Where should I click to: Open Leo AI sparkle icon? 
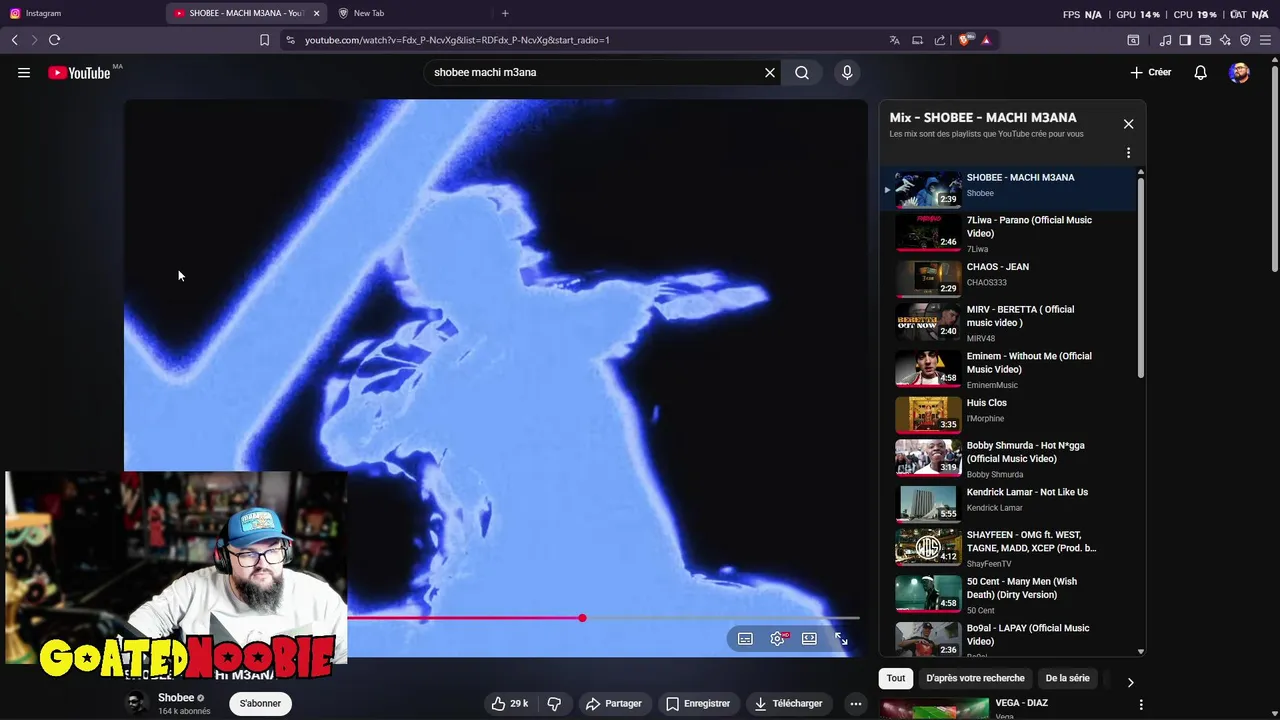click(1225, 40)
